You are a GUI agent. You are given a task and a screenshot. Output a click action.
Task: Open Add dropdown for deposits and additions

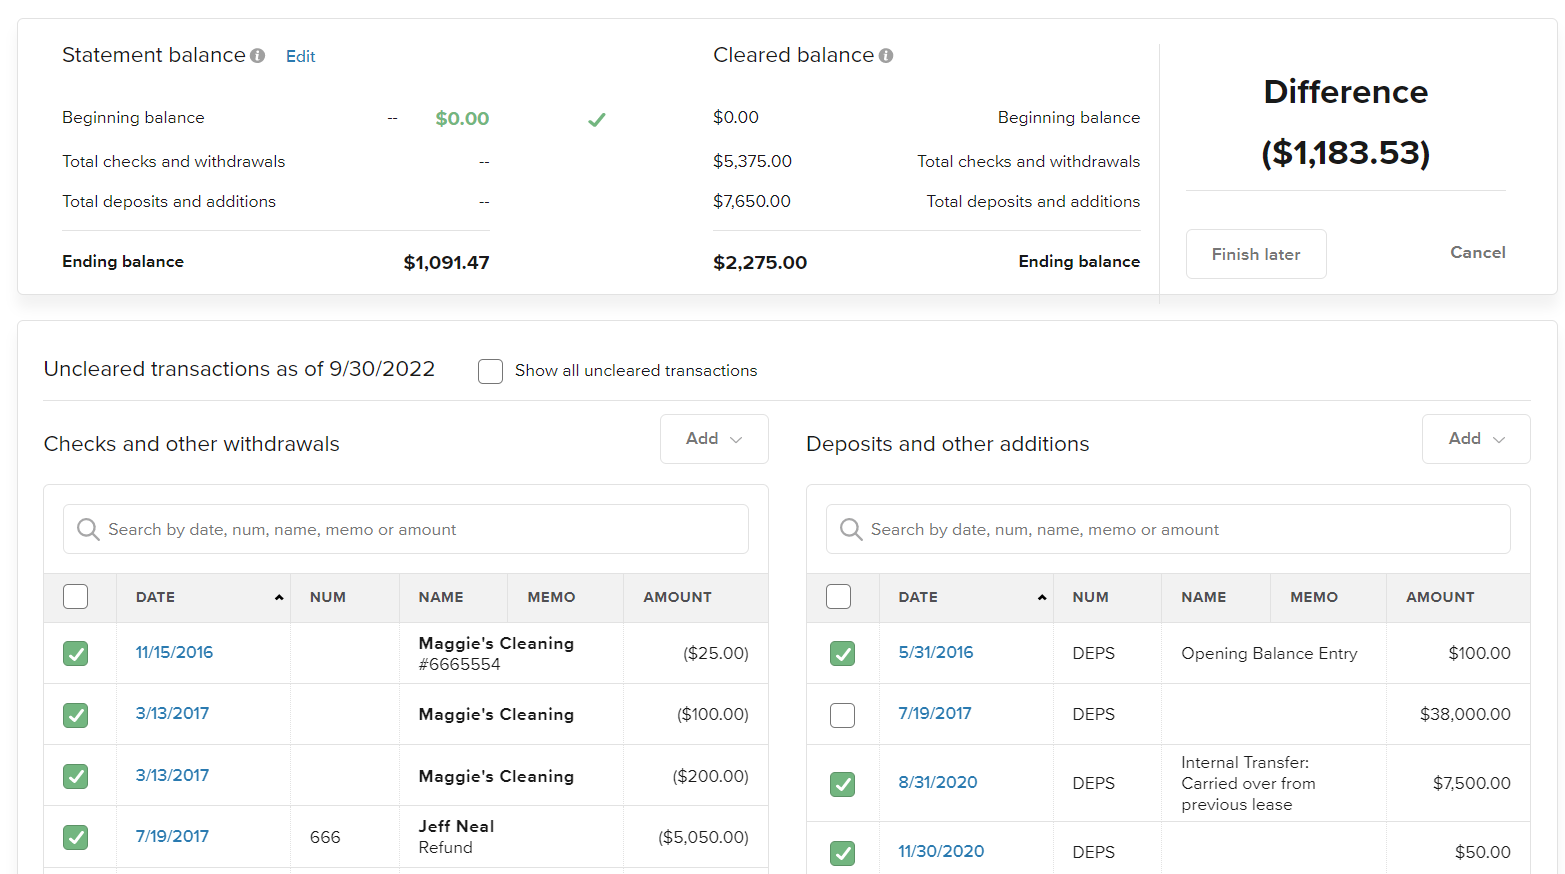point(1476,439)
